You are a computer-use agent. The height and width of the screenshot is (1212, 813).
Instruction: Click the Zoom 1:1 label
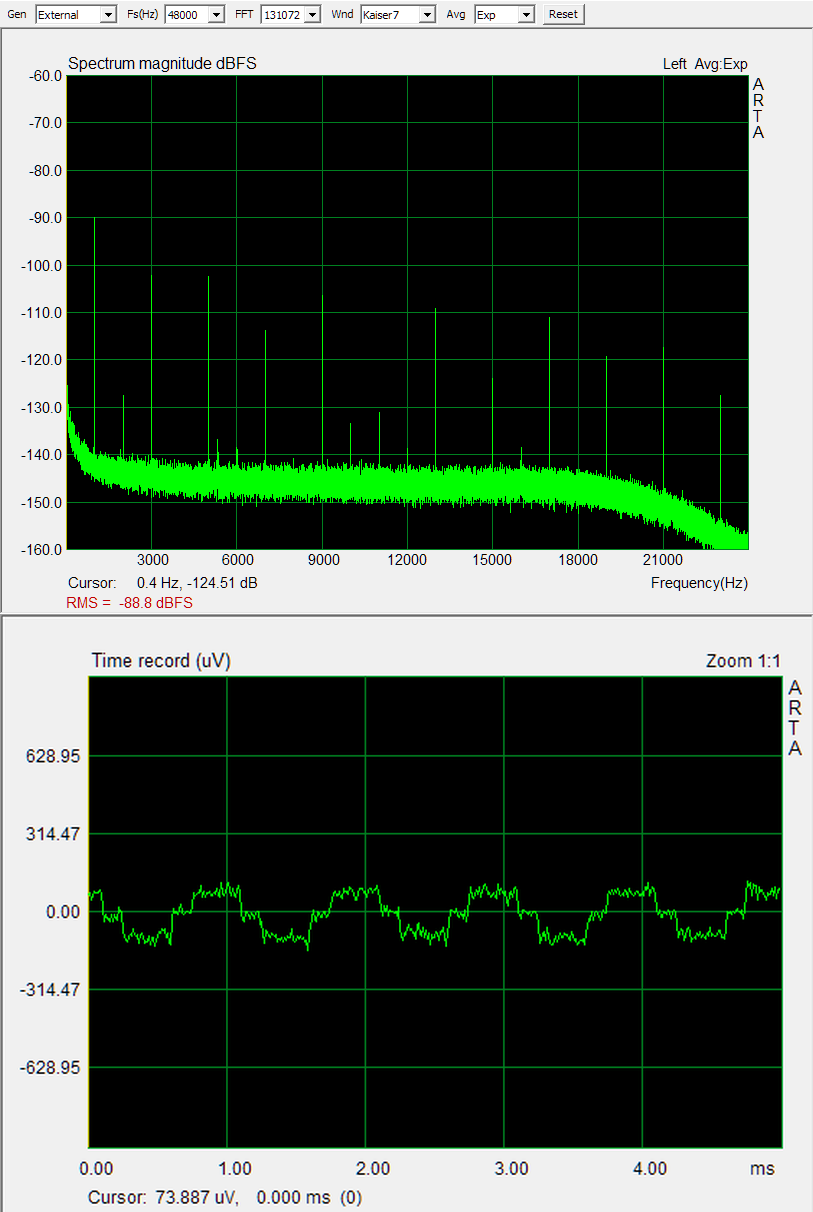(x=743, y=661)
